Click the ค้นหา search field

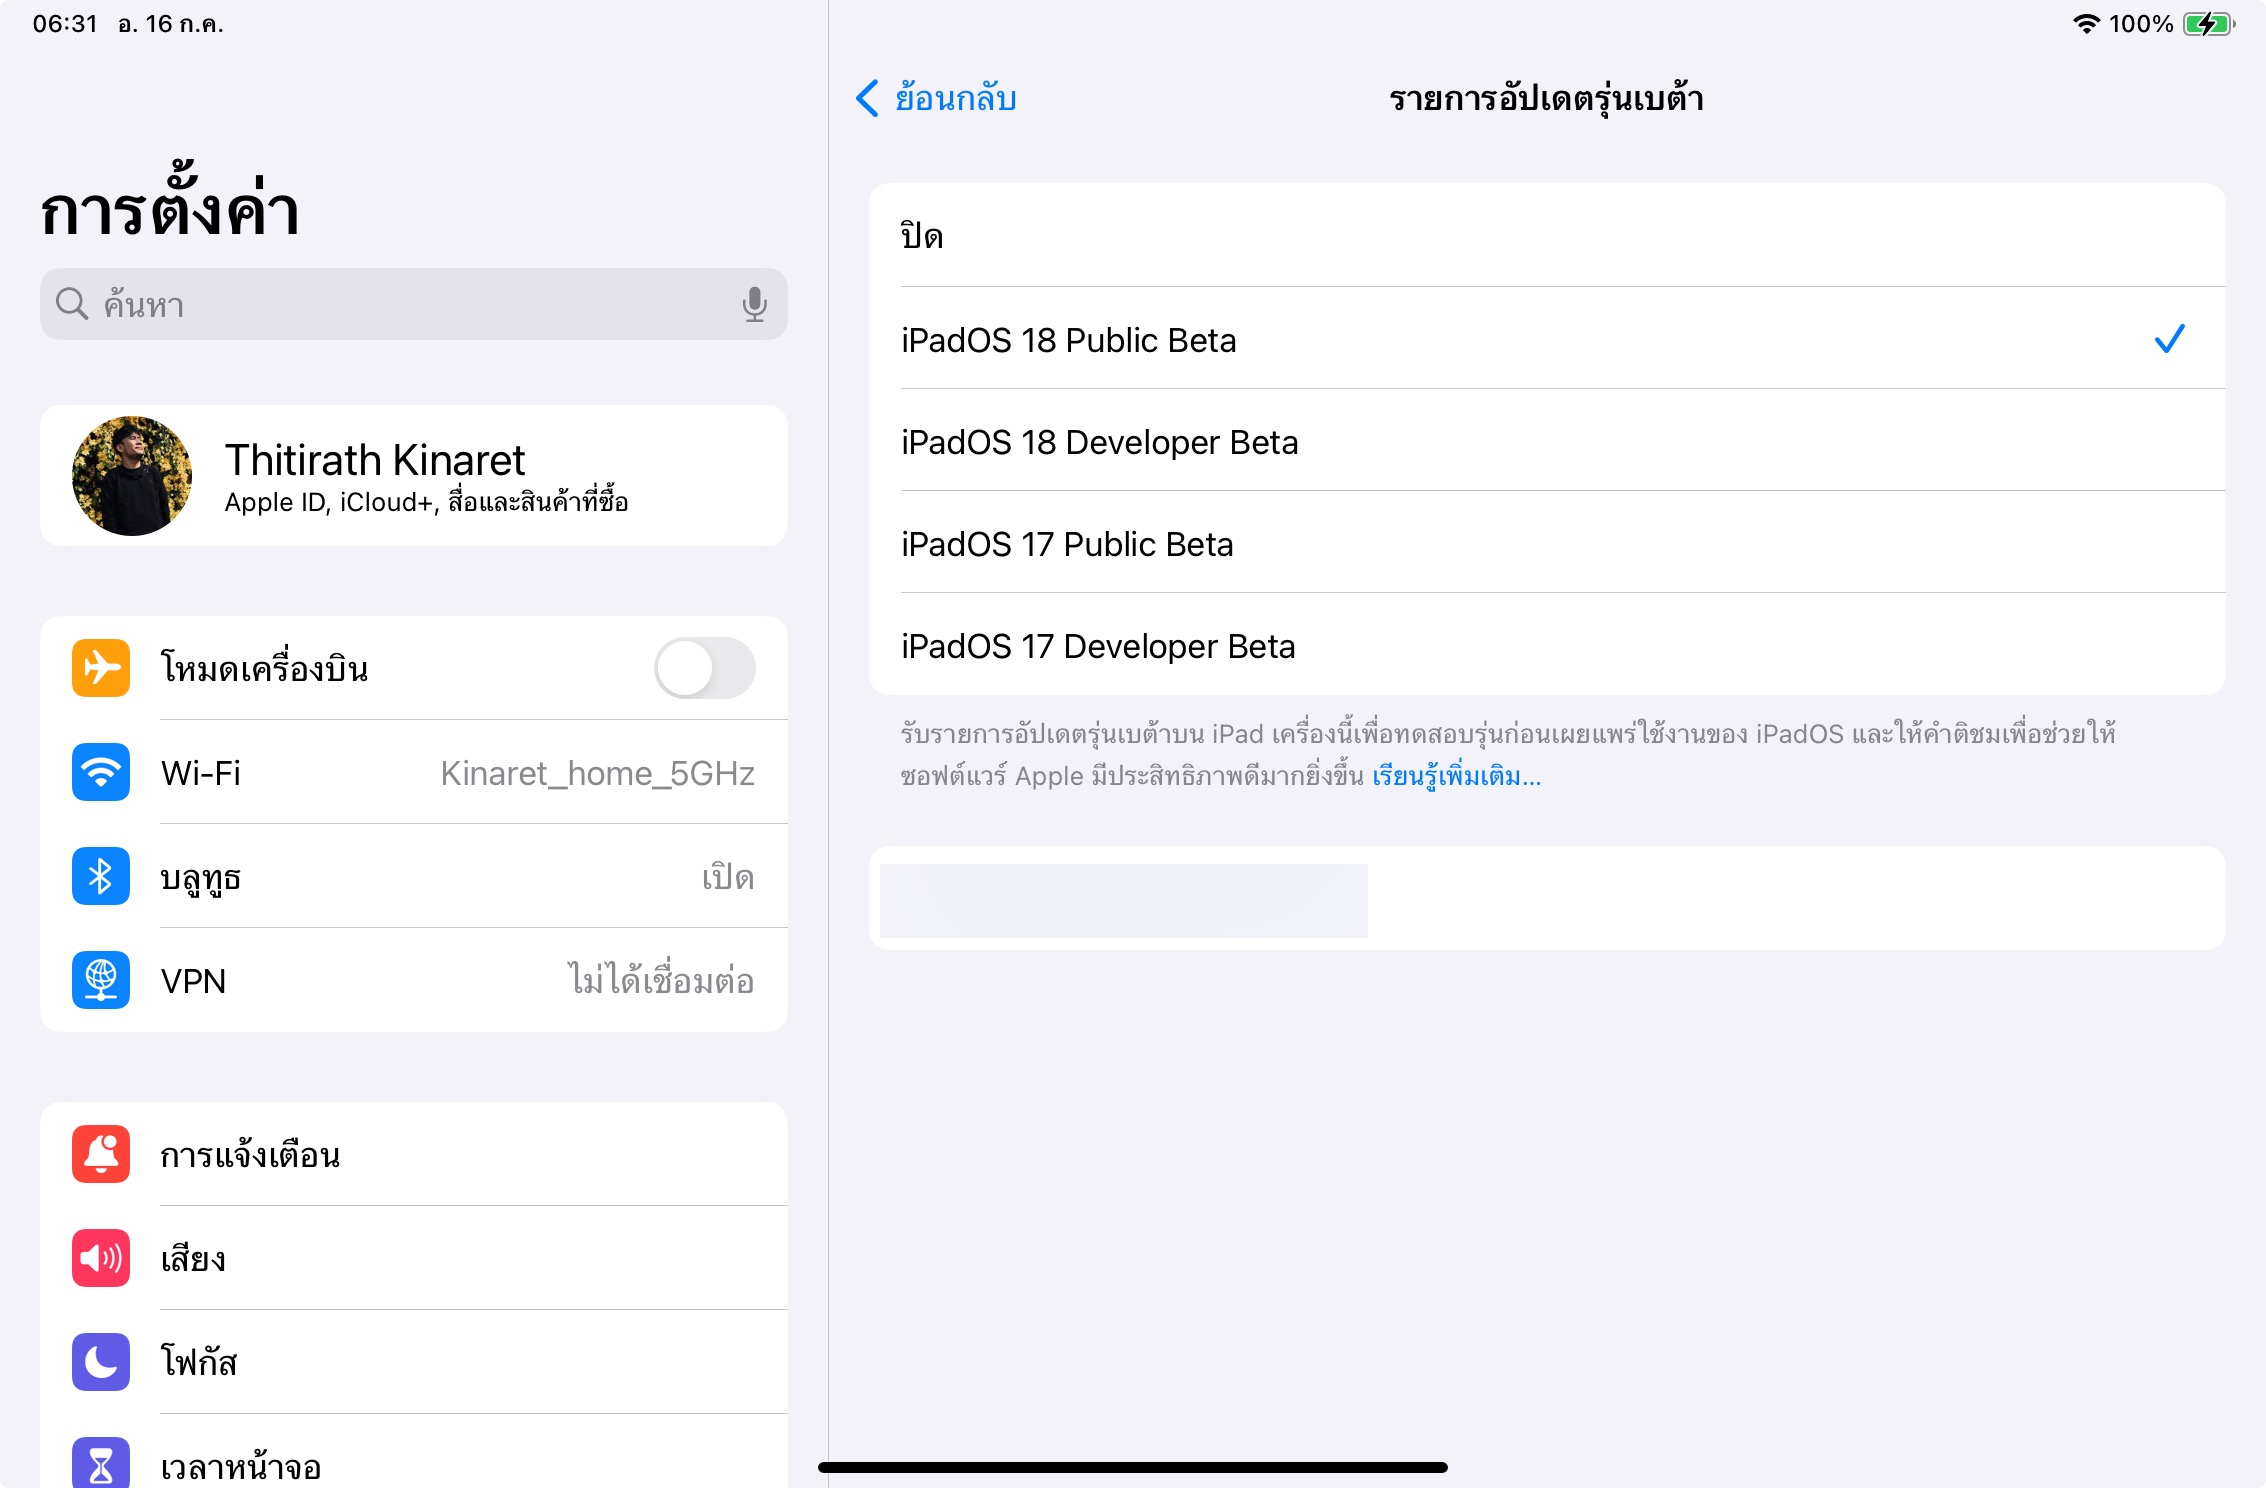pyautogui.click(x=400, y=305)
